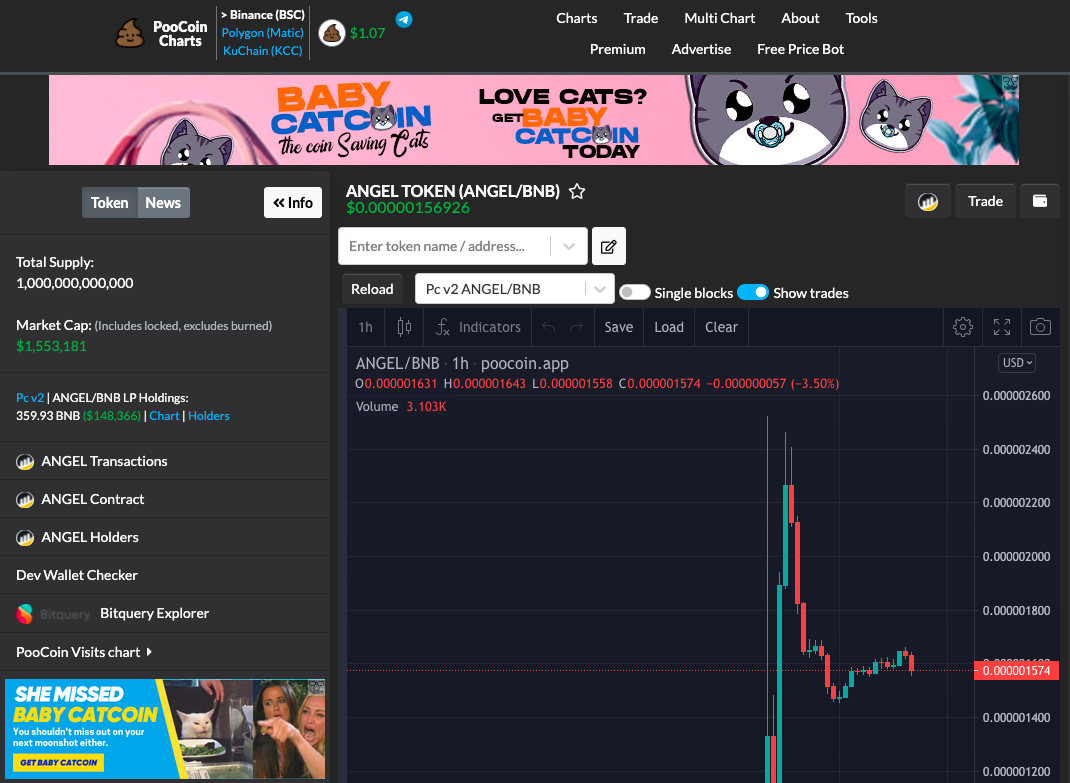Screen dimensions: 1070x783
Task: Toggle the Single blocks switch
Action: coord(635,292)
